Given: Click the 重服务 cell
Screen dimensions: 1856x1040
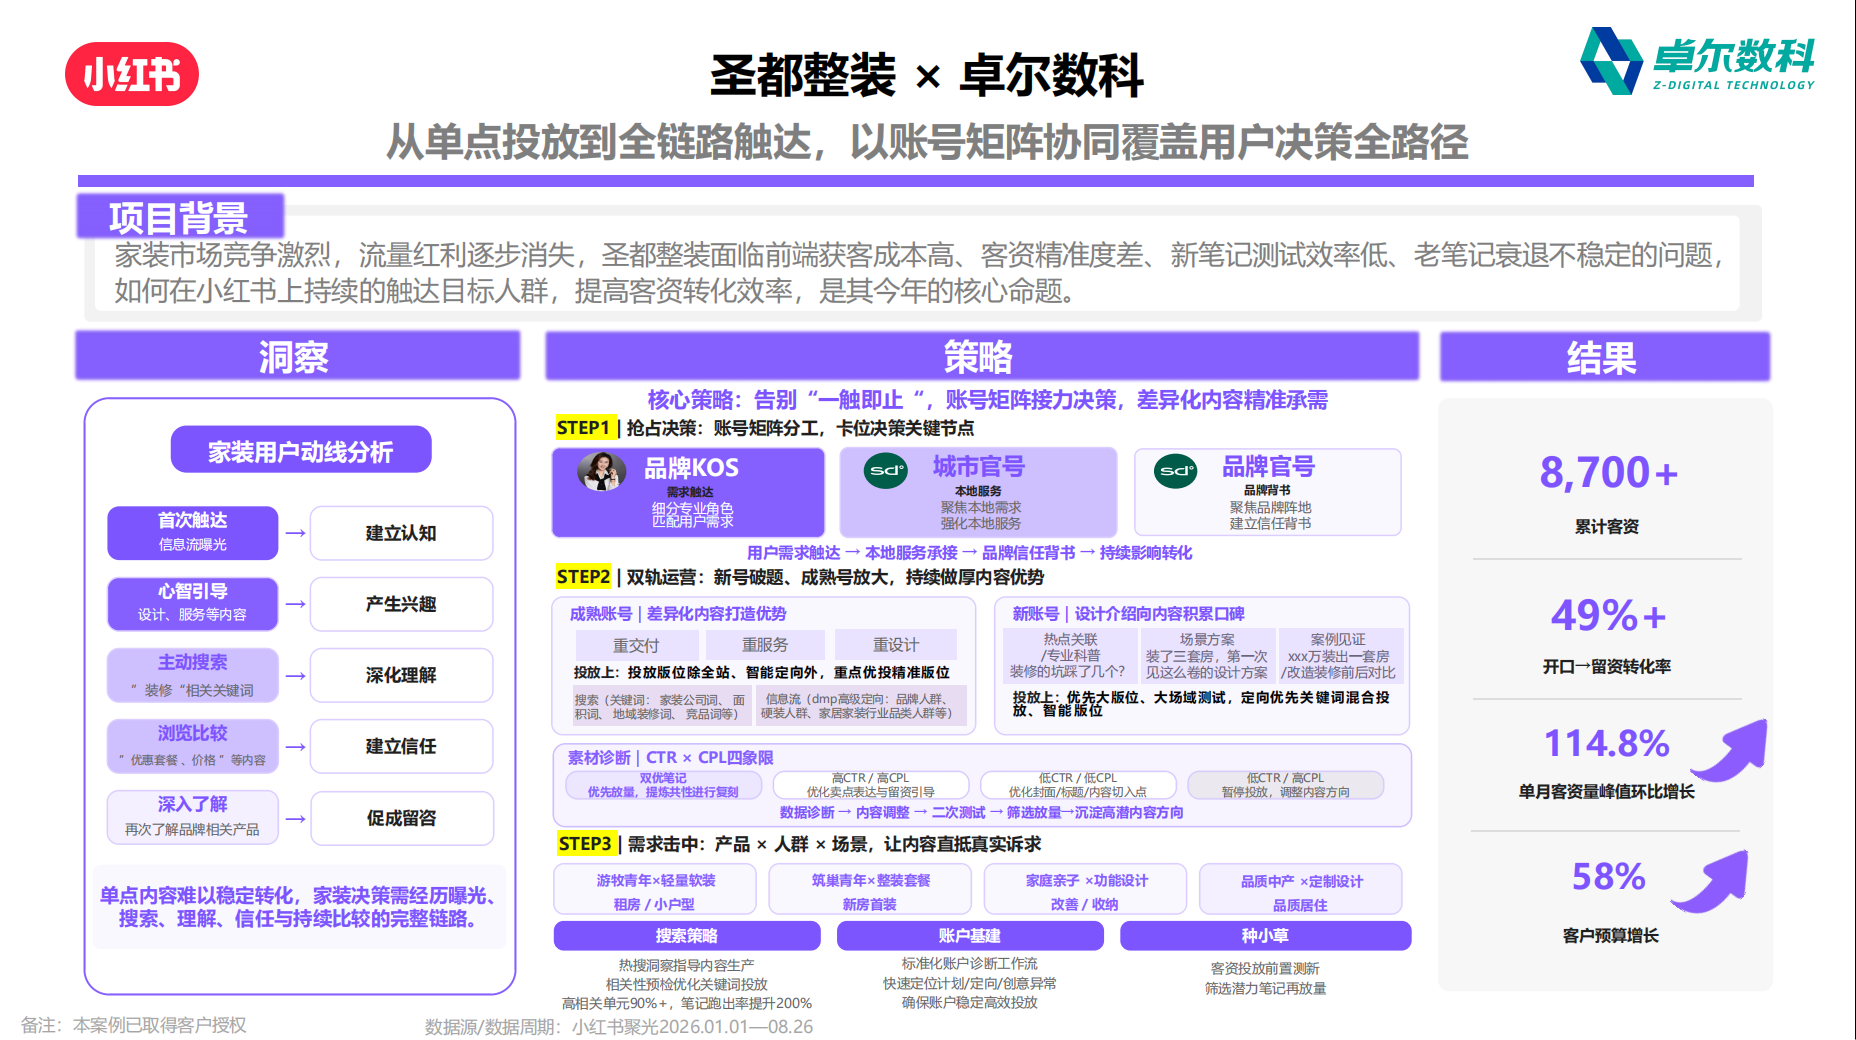Looking at the screenshot, I should pos(765,645).
